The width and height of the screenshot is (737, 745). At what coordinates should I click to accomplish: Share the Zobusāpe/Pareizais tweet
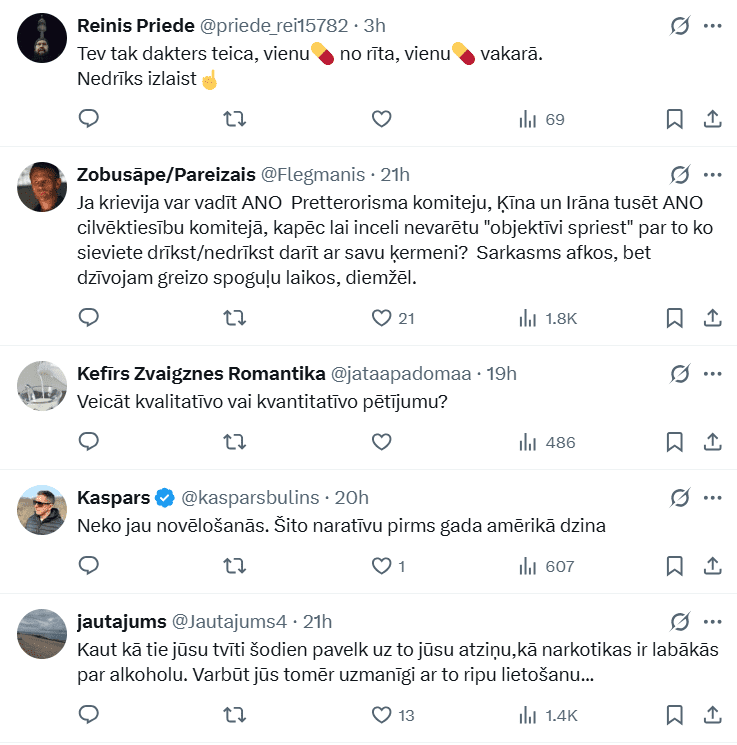[713, 318]
